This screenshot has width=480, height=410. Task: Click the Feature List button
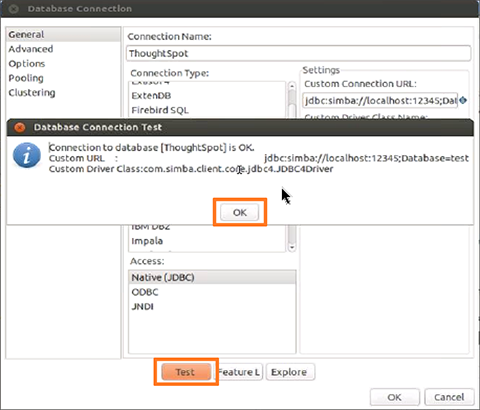(x=240, y=372)
